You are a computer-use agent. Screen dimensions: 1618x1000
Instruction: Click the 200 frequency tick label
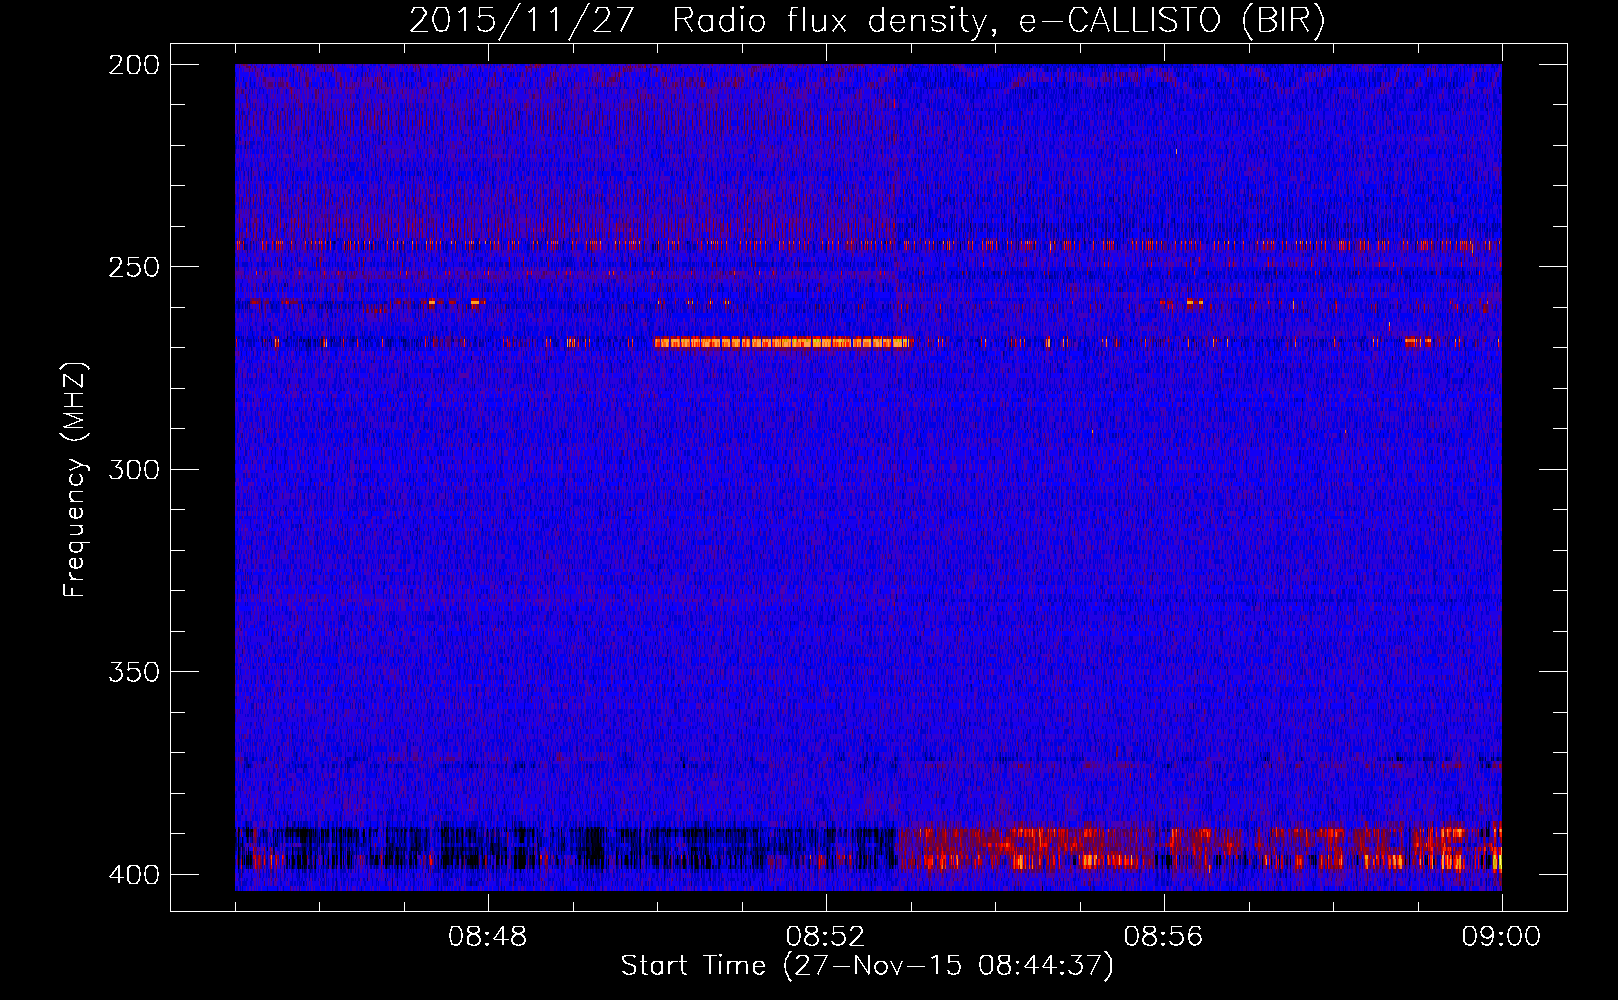[x=133, y=65]
